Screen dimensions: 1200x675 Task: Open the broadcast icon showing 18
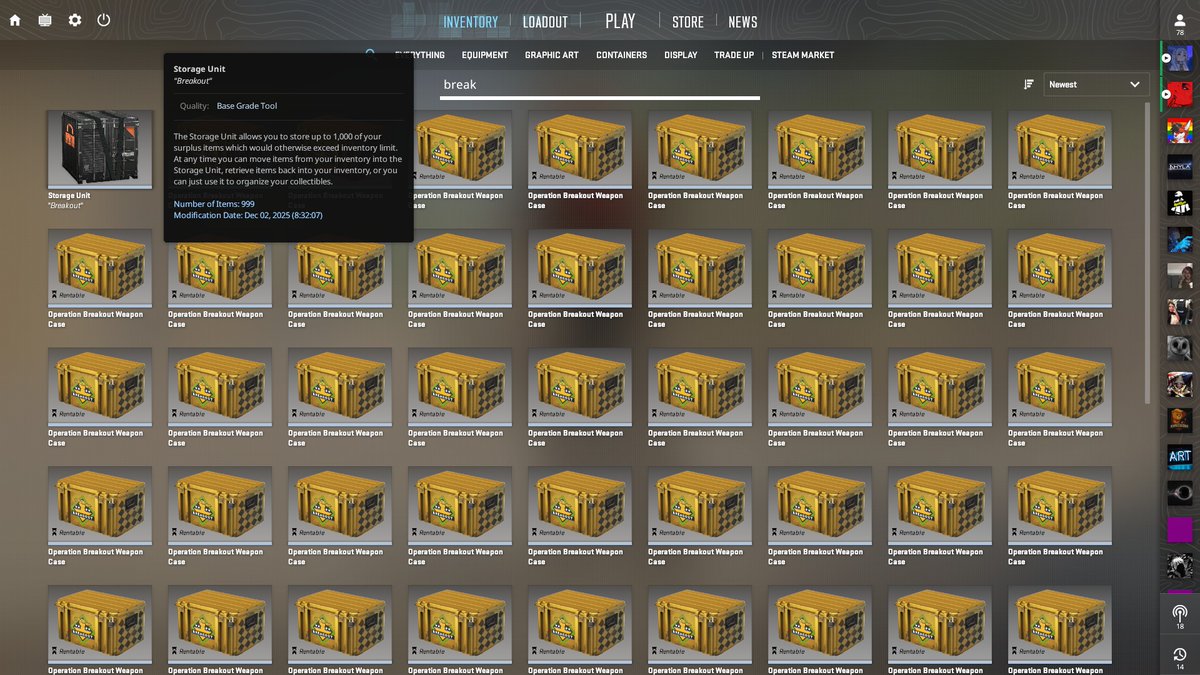click(1180, 616)
